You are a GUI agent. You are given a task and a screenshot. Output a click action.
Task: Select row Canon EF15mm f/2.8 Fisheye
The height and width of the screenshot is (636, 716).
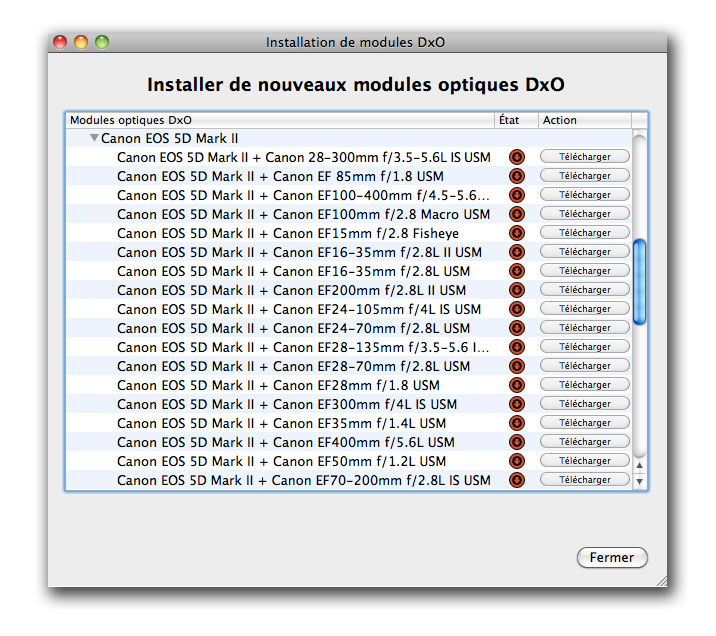point(349,233)
